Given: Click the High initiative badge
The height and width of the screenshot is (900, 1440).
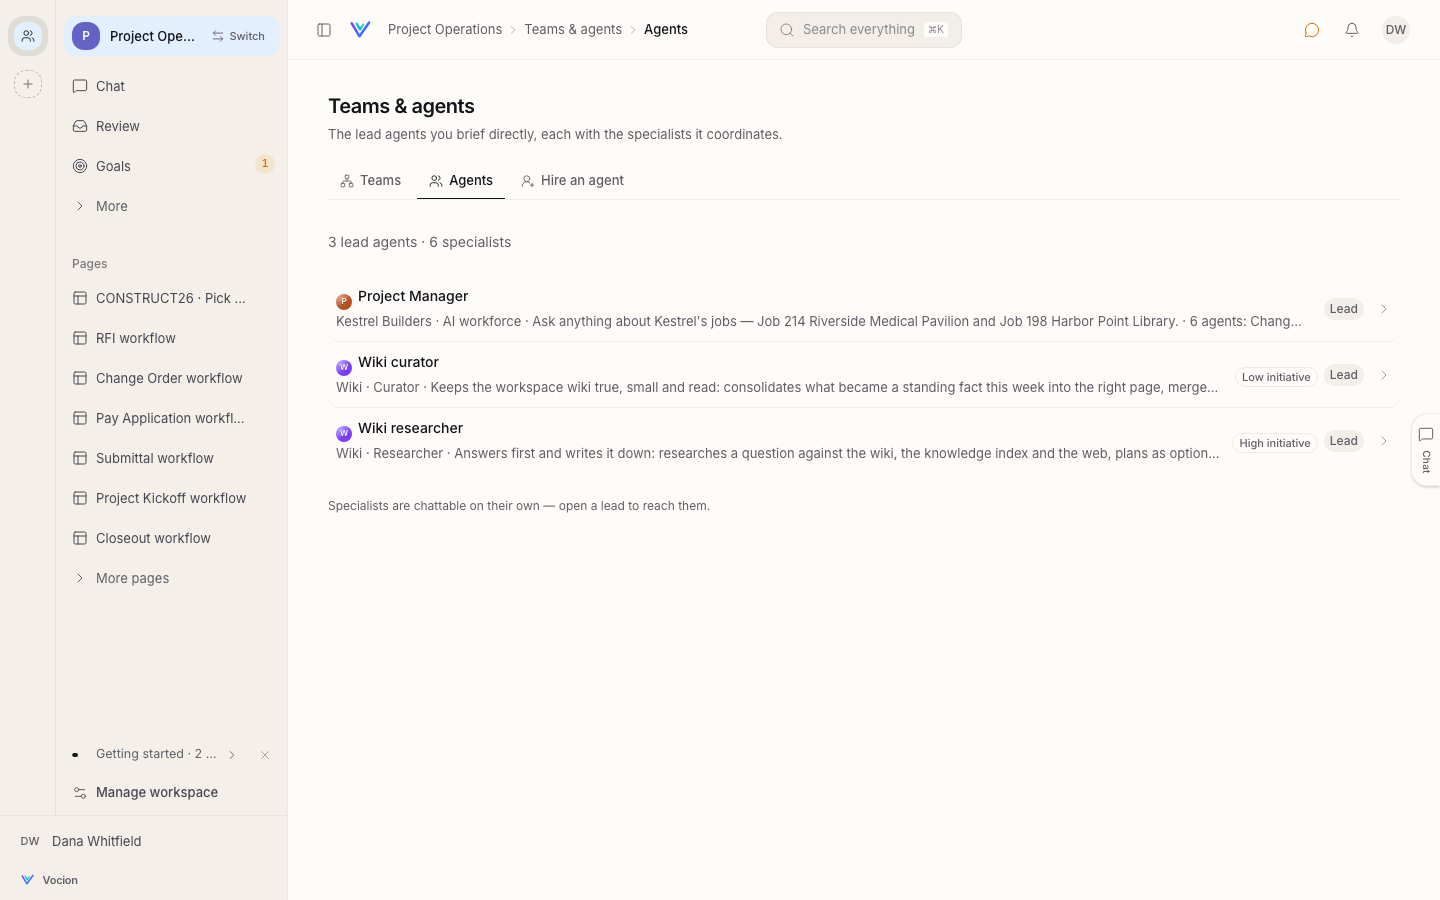Looking at the screenshot, I should click(x=1274, y=443).
